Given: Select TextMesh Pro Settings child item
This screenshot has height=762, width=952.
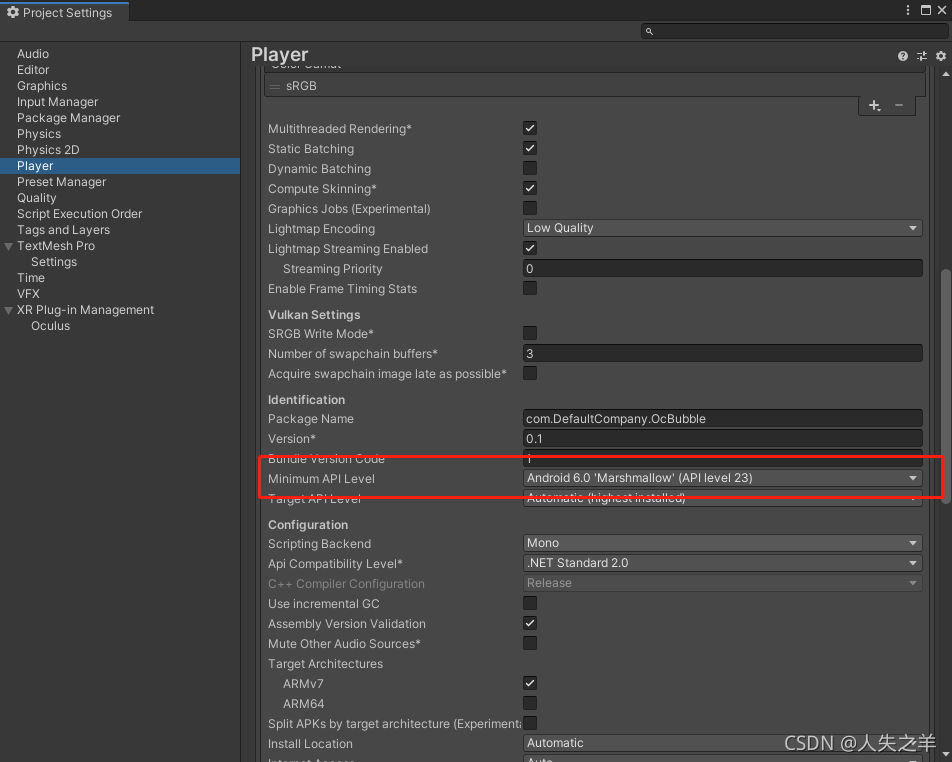Looking at the screenshot, I should click(x=54, y=262).
